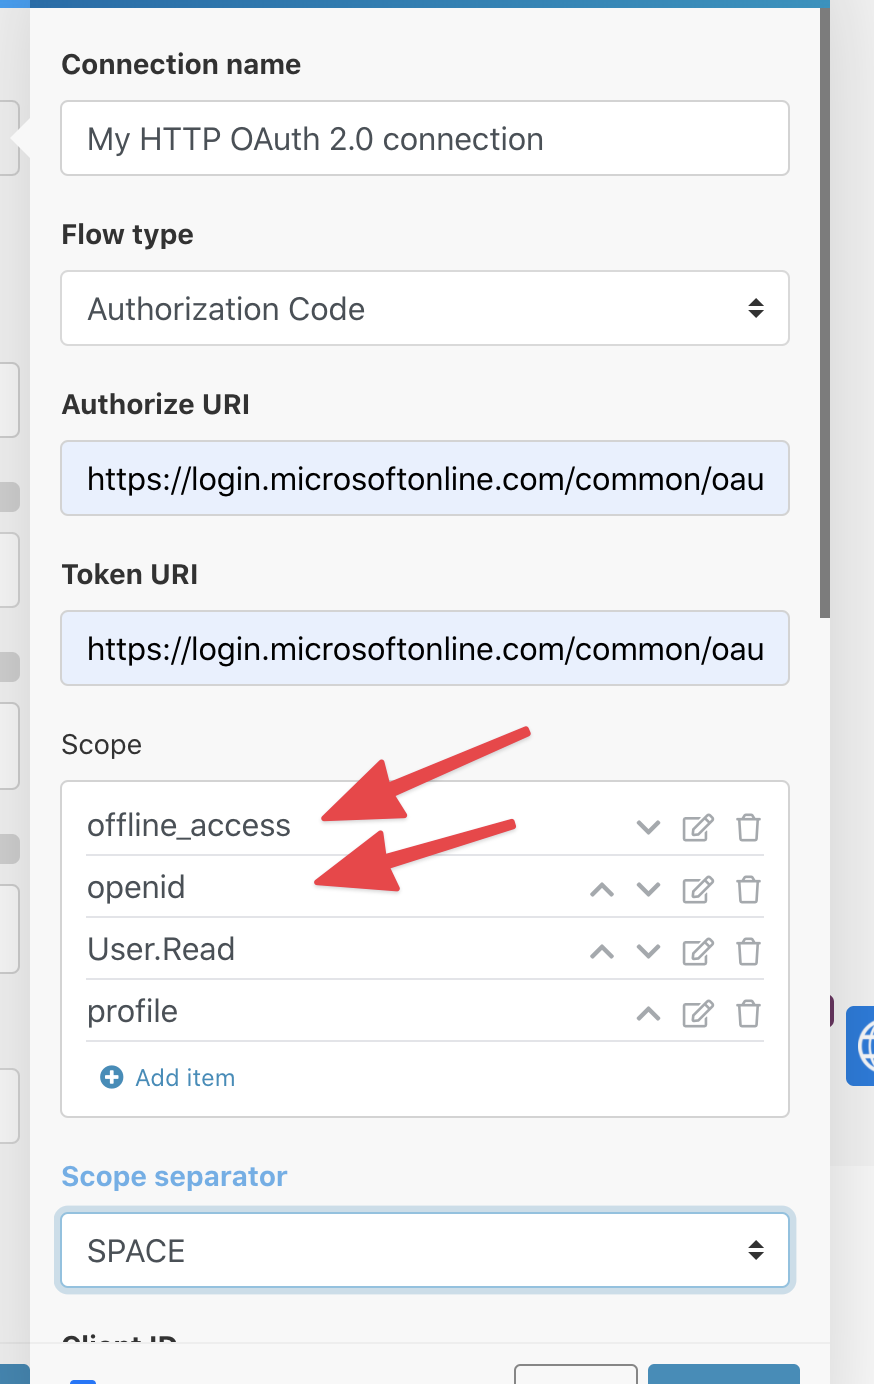Edit the profile scope item
874x1384 pixels.
(698, 1013)
